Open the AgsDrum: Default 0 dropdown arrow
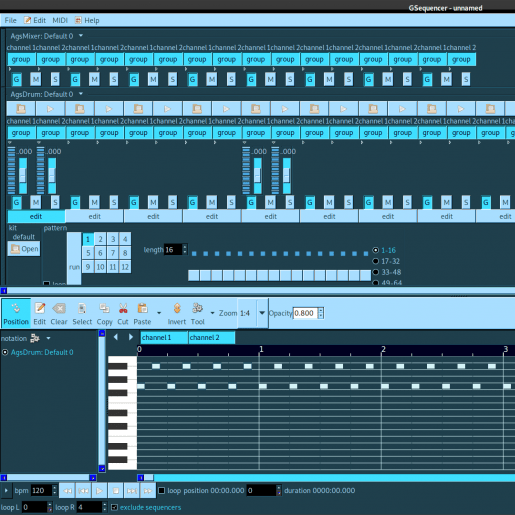The height and width of the screenshot is (515, 515). 81,94
